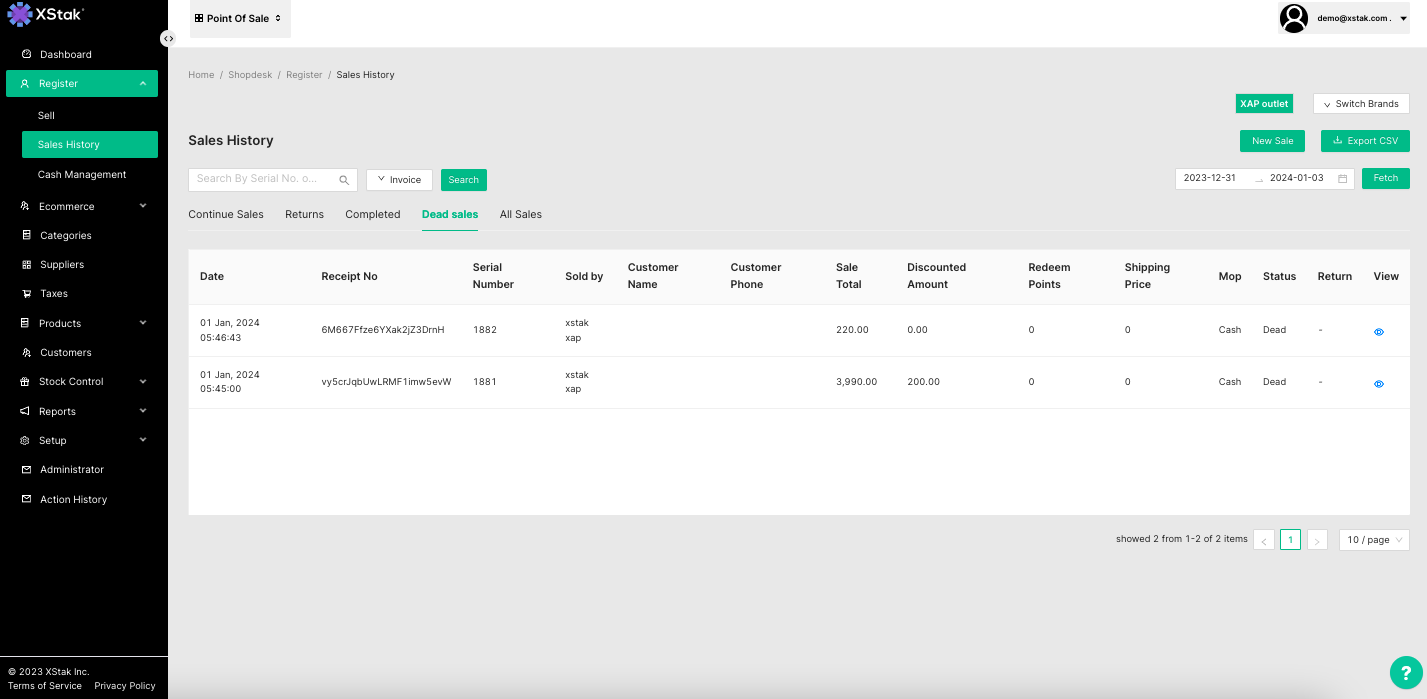Open the green help question mark button
1427x699 pixels.
pos(1406,672)
